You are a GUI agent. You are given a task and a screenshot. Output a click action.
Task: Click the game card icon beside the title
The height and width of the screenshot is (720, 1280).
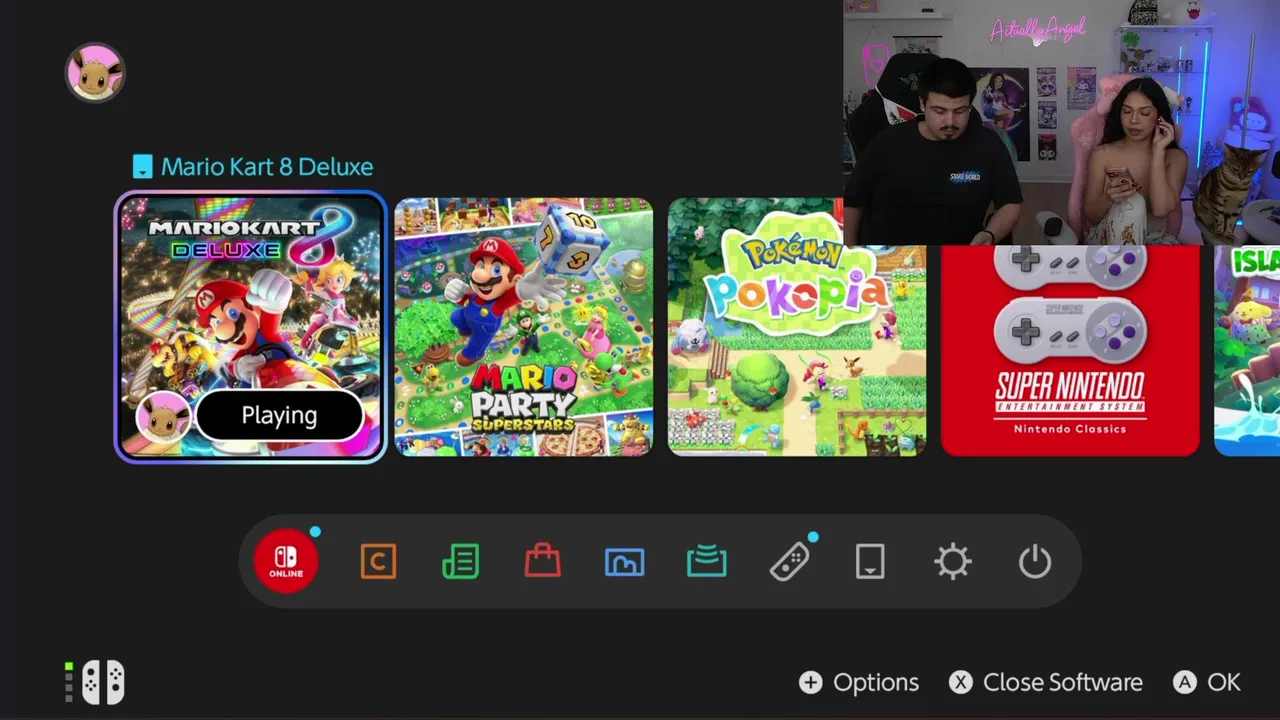coord(143,167)
